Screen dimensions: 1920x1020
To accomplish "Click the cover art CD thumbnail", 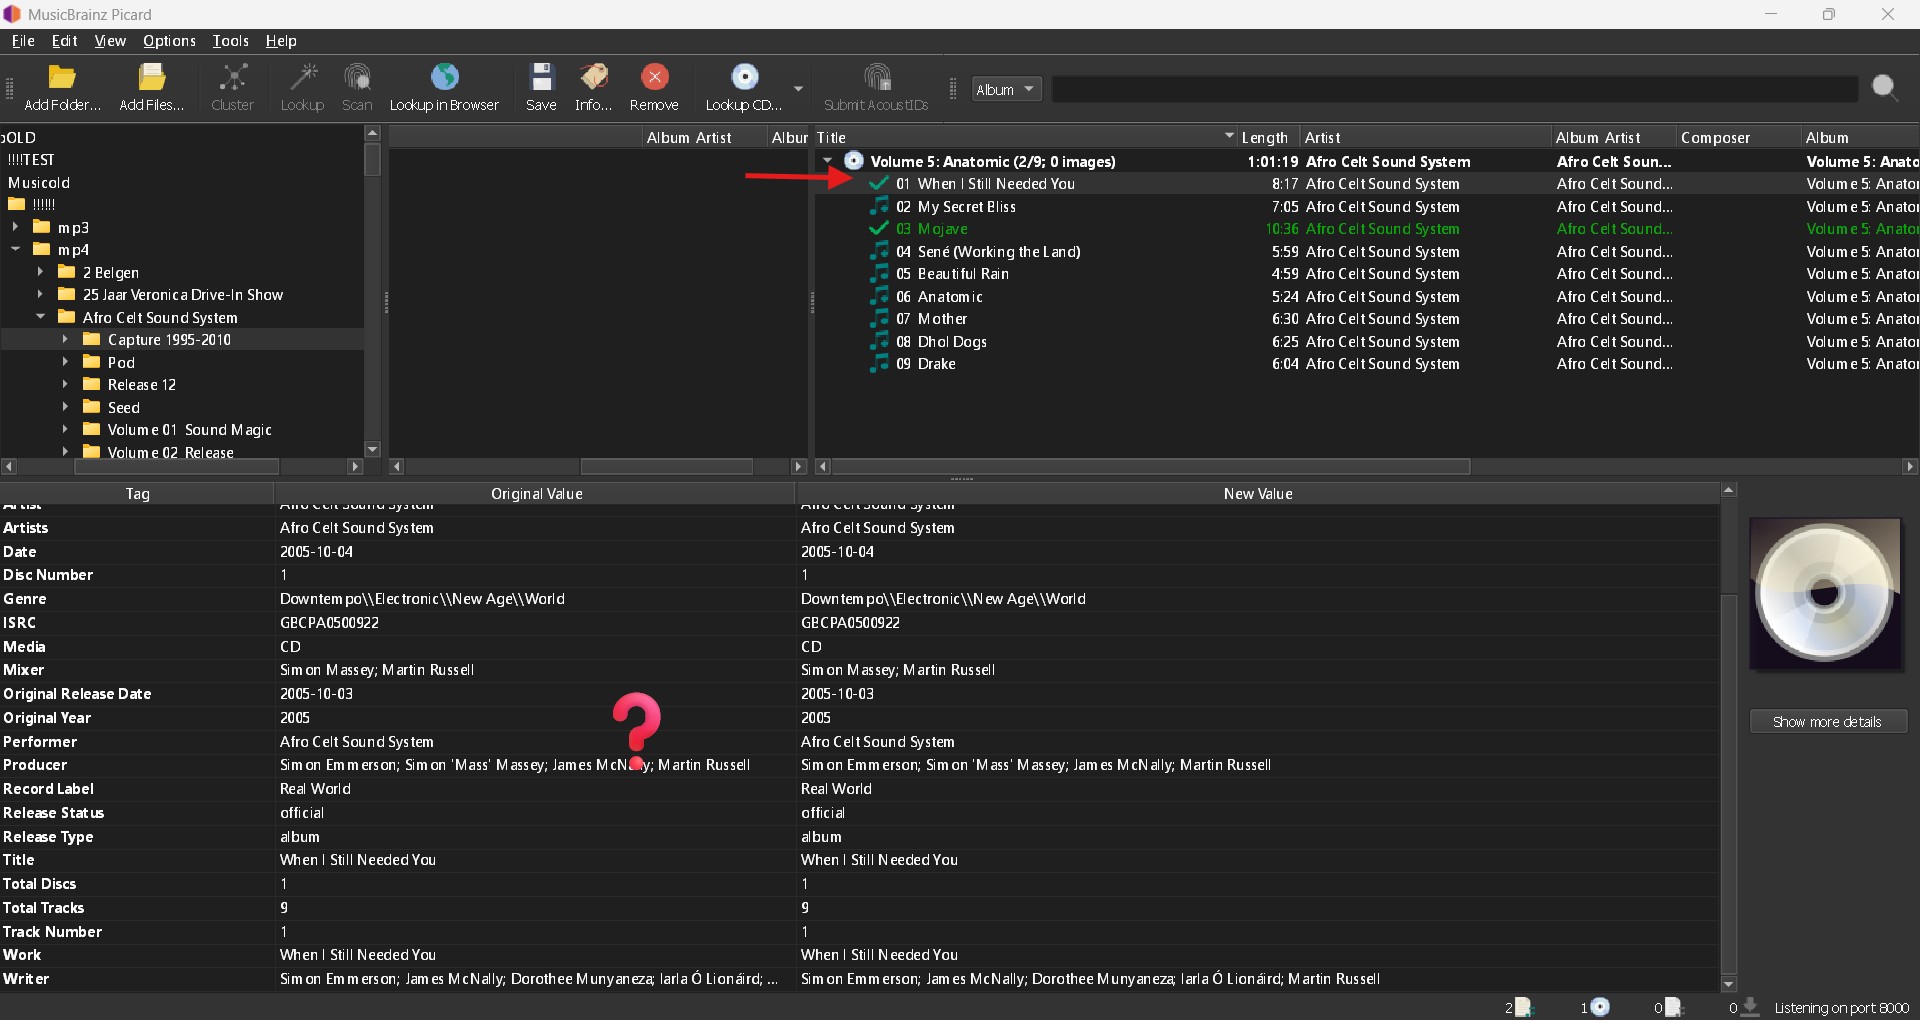I will [1825, 594].
